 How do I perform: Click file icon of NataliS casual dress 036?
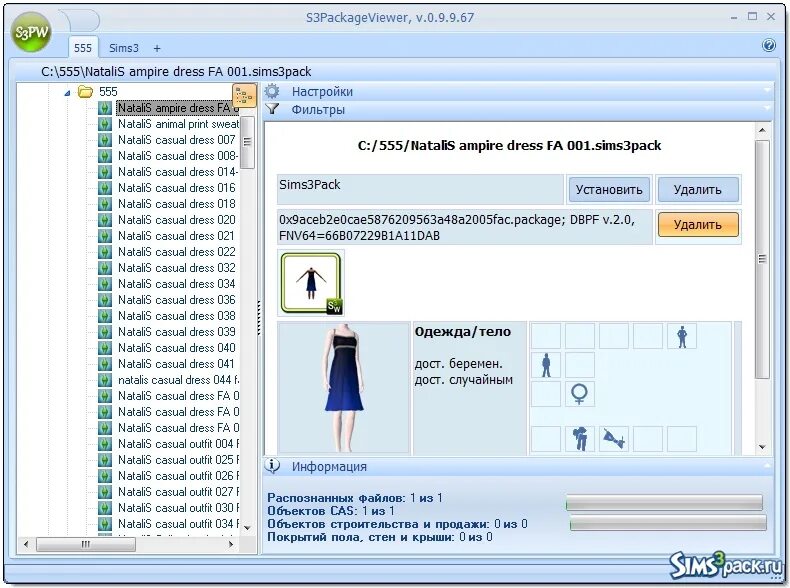click(105, 300)
